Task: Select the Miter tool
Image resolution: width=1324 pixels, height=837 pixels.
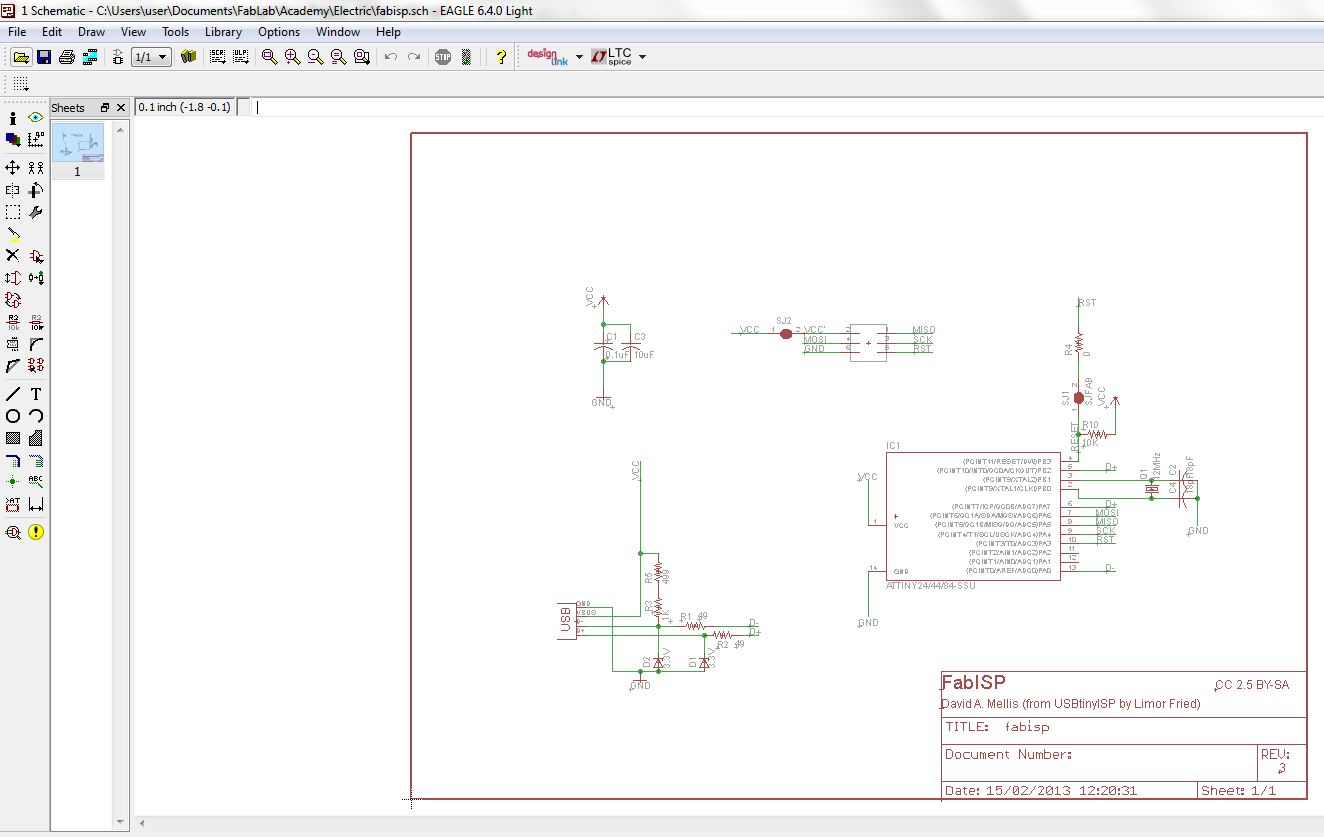Action: point(36,344)
